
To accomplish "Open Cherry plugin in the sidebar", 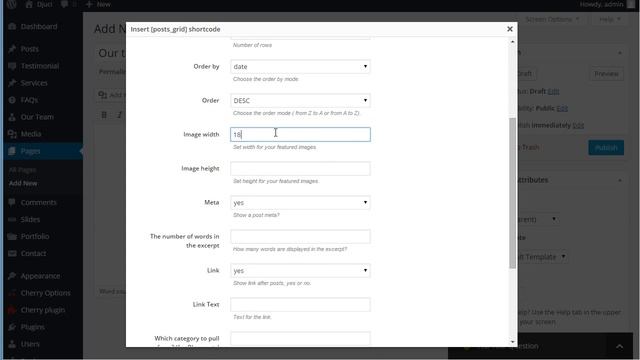I will pos(42,310).
